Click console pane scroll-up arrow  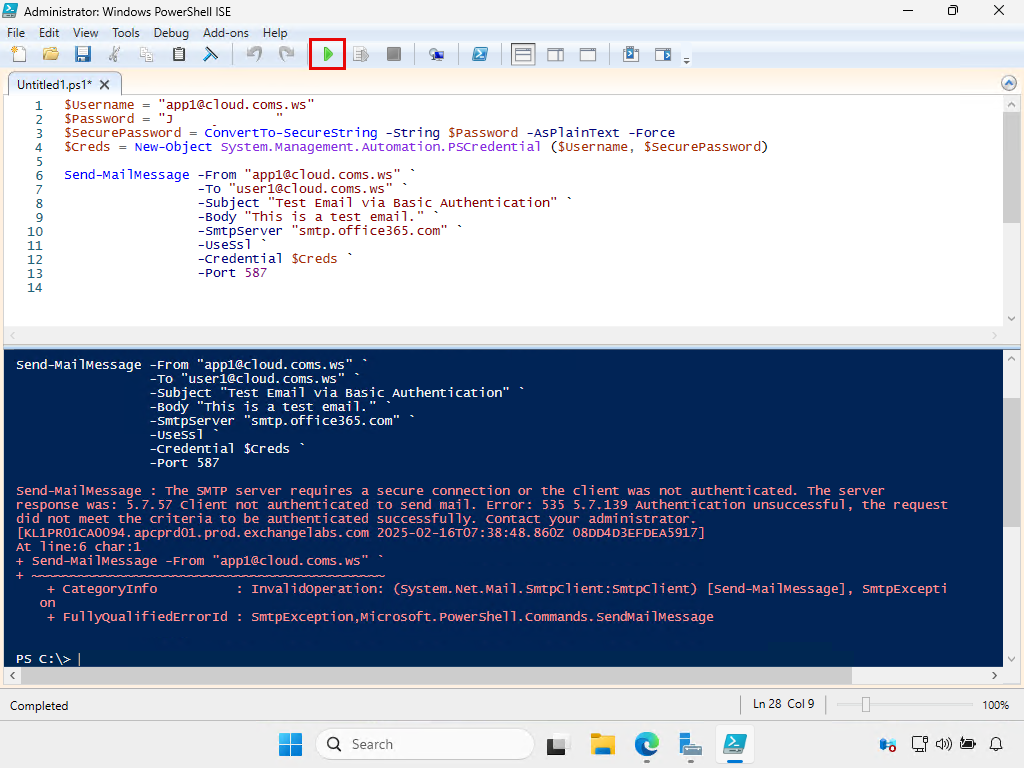(1011, 359)
